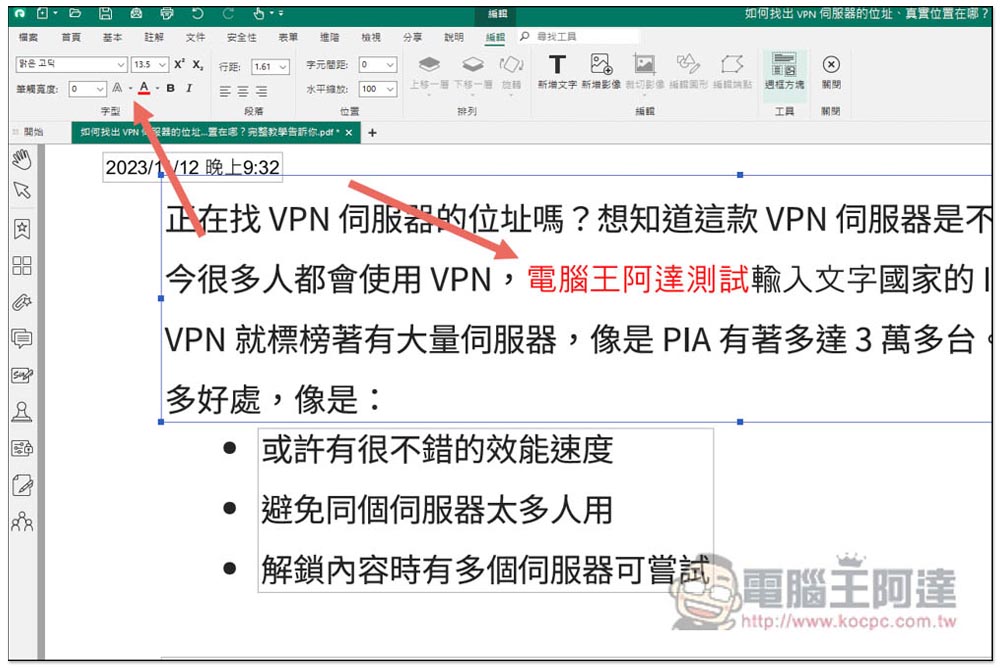1000x668 pixels.
Task: Open the Comments panel in left sidebar
Action: 22,338
